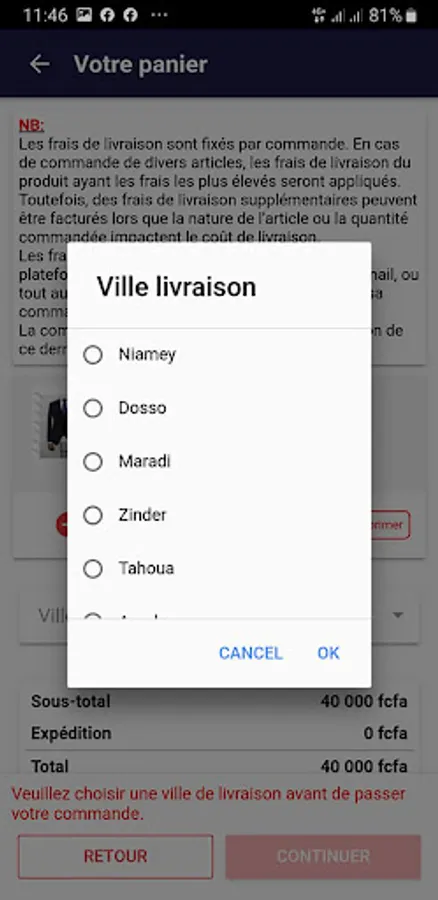
Task: Tap the battery status icon
Action: [x=410, y=15]
